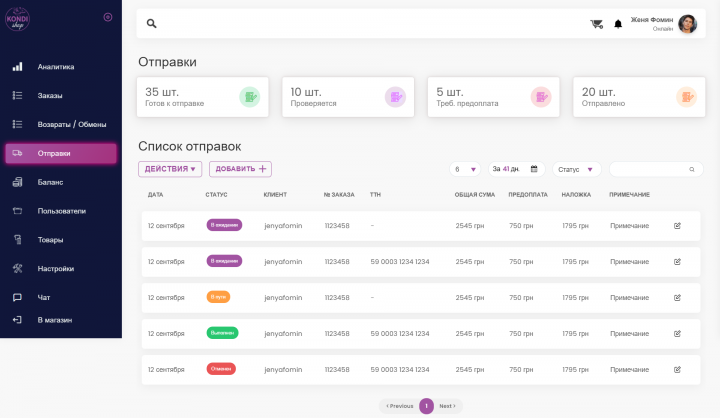Click the user avatar photo
This screenshot has width=720, height=418.
[x=687, y=24]
